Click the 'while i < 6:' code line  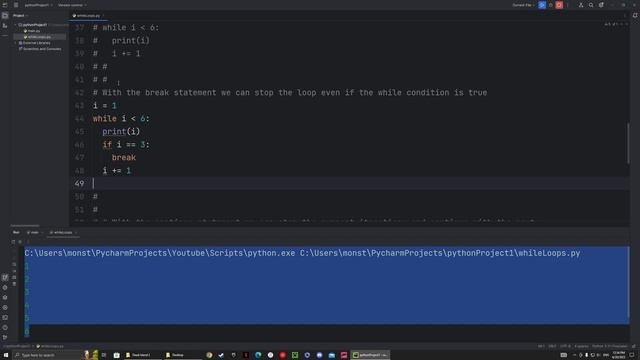tap(121, 119)
